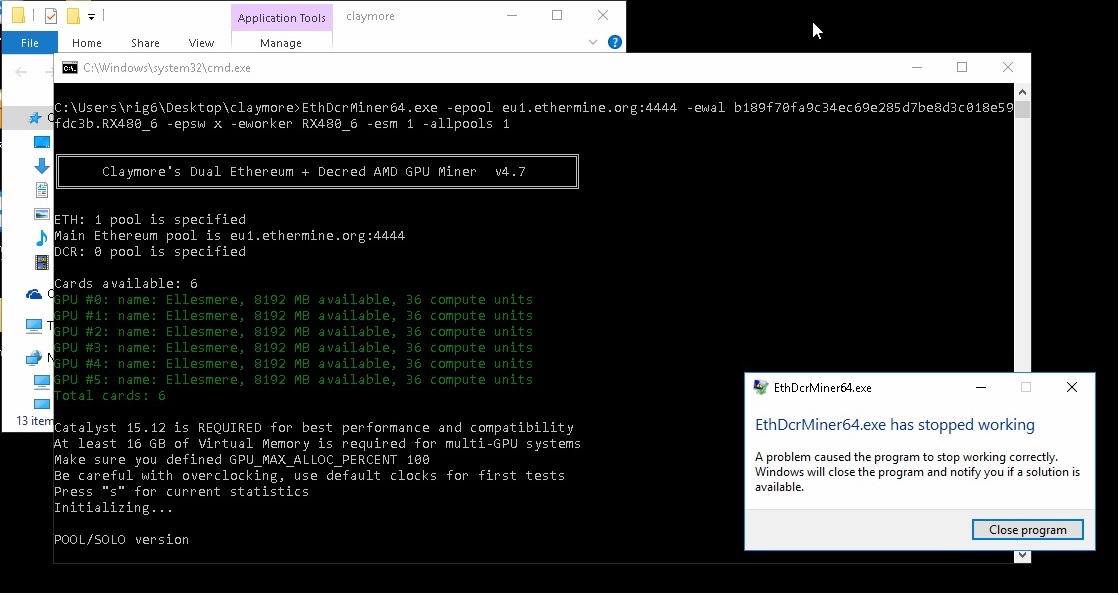Click the Application Tools contextual tab header
Viewport: 1119px width, 595px height.
[281, 18]
